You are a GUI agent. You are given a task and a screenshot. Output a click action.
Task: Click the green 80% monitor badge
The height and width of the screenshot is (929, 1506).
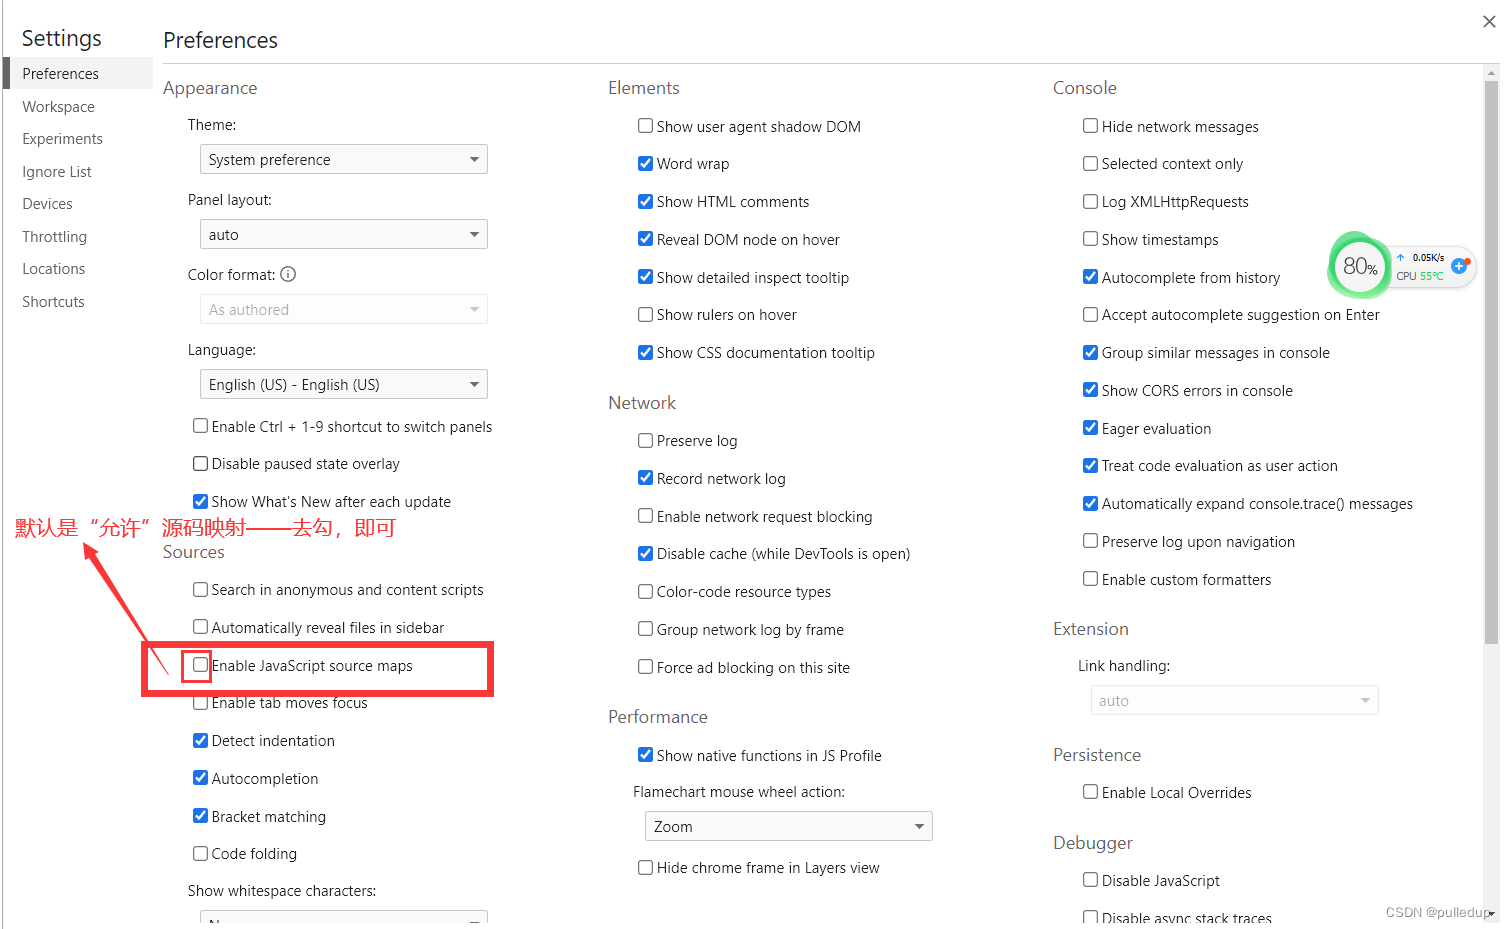pyautogui.click(x=1358, y=265)
